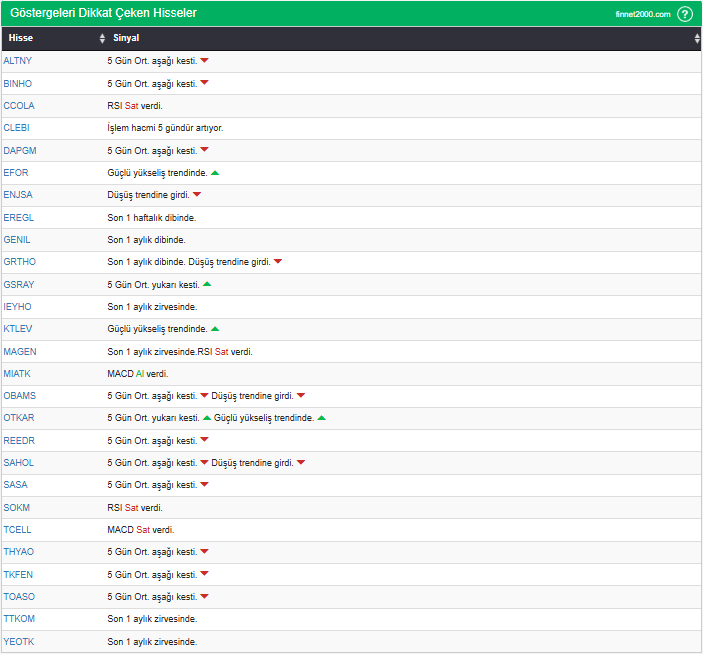Open the EREGL stock page
This screenshot has width=703, height=654.
18,217
